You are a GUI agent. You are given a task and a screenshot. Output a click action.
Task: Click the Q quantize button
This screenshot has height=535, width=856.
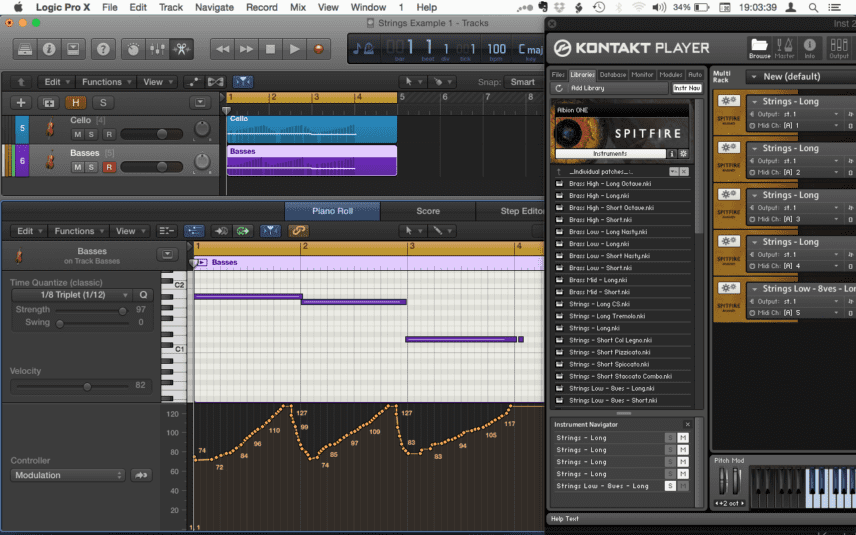tap(143, 295)
